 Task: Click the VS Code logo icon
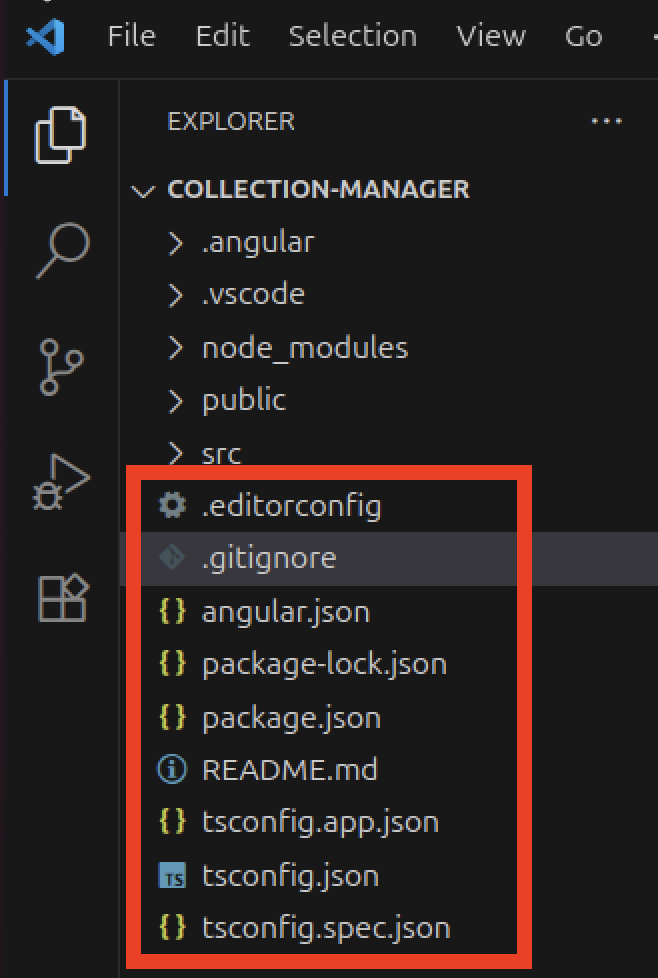point(46,37)
